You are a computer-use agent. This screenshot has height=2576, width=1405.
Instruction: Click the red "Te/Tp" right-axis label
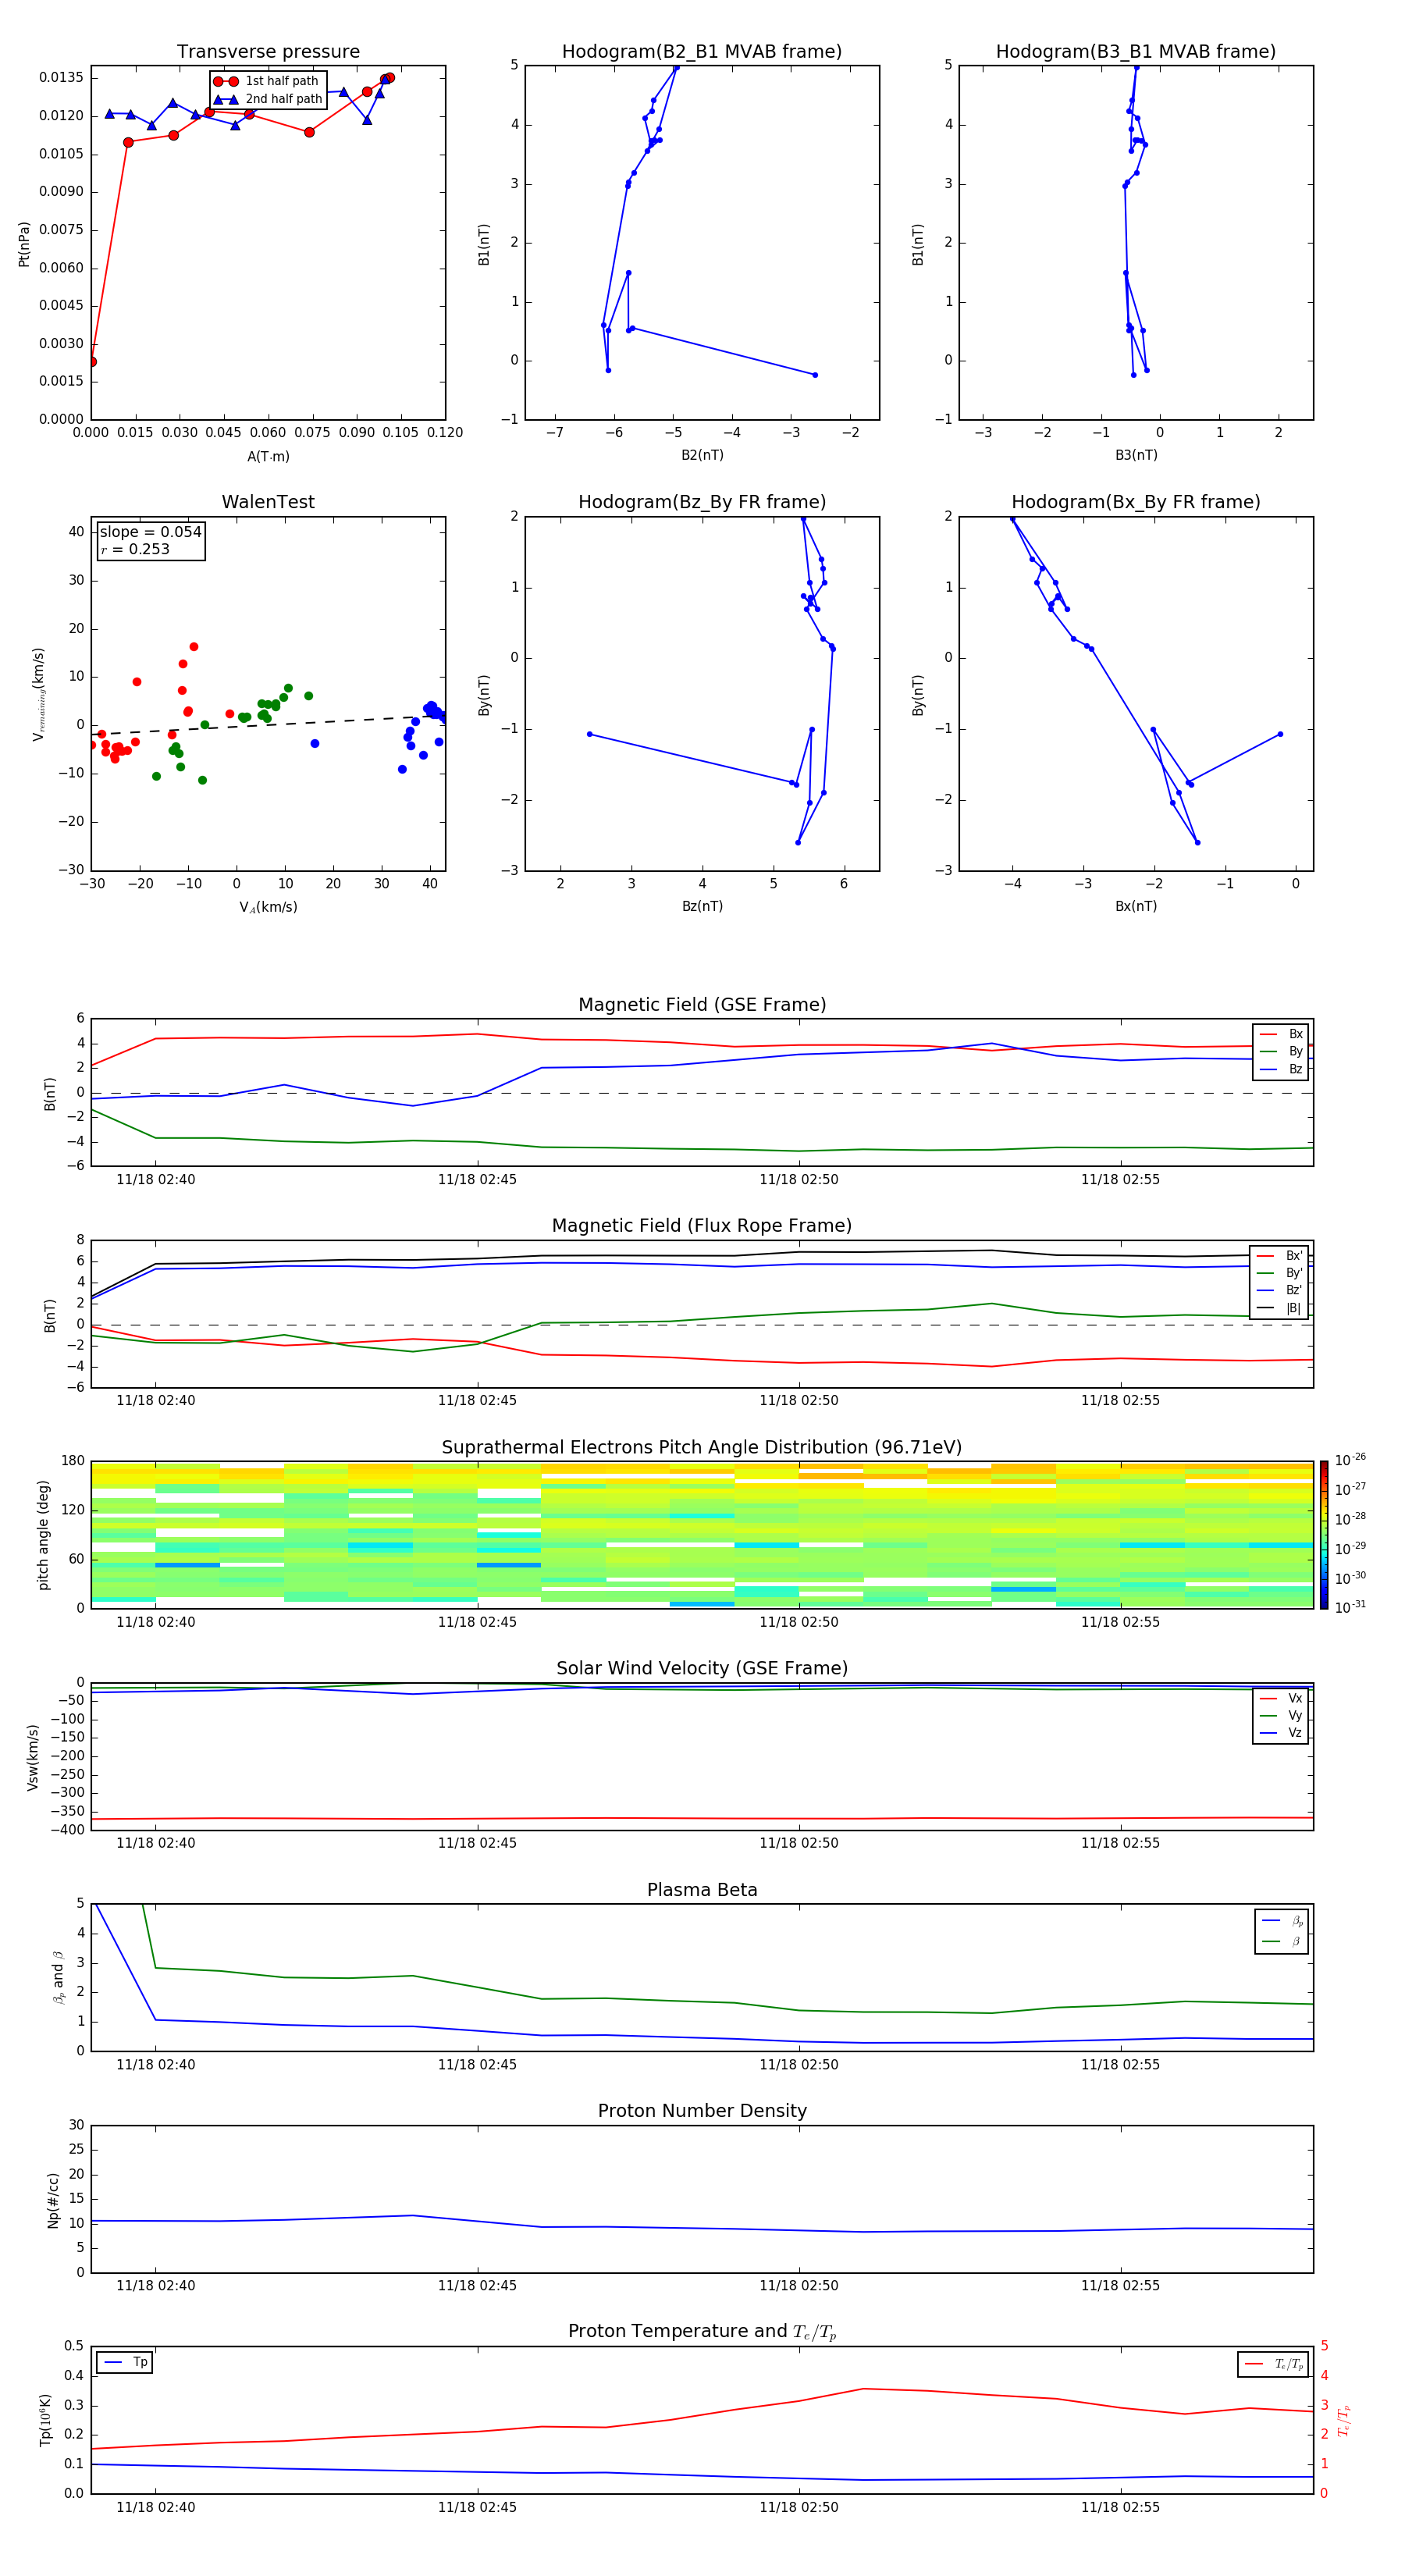point(1345,2421)
